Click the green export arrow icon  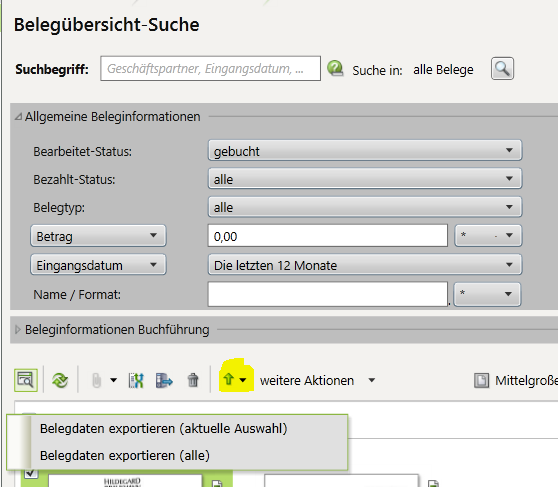click(228, 379)
